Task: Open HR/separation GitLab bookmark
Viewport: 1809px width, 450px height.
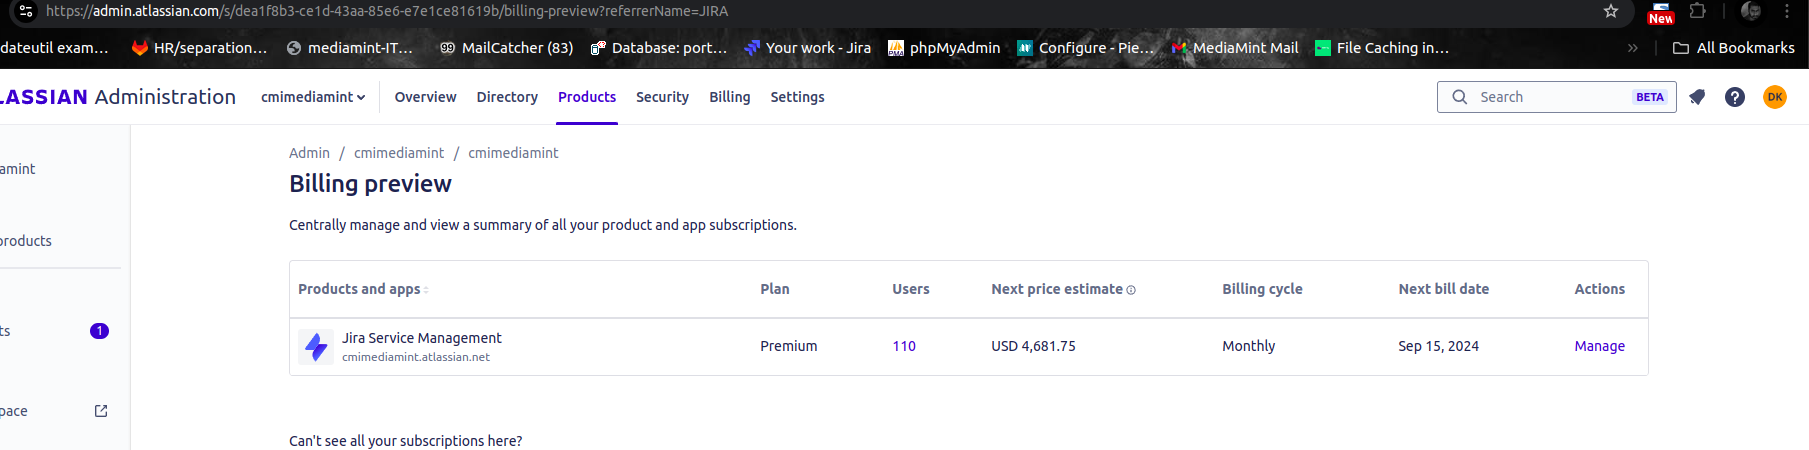Action: click(200, 48)
